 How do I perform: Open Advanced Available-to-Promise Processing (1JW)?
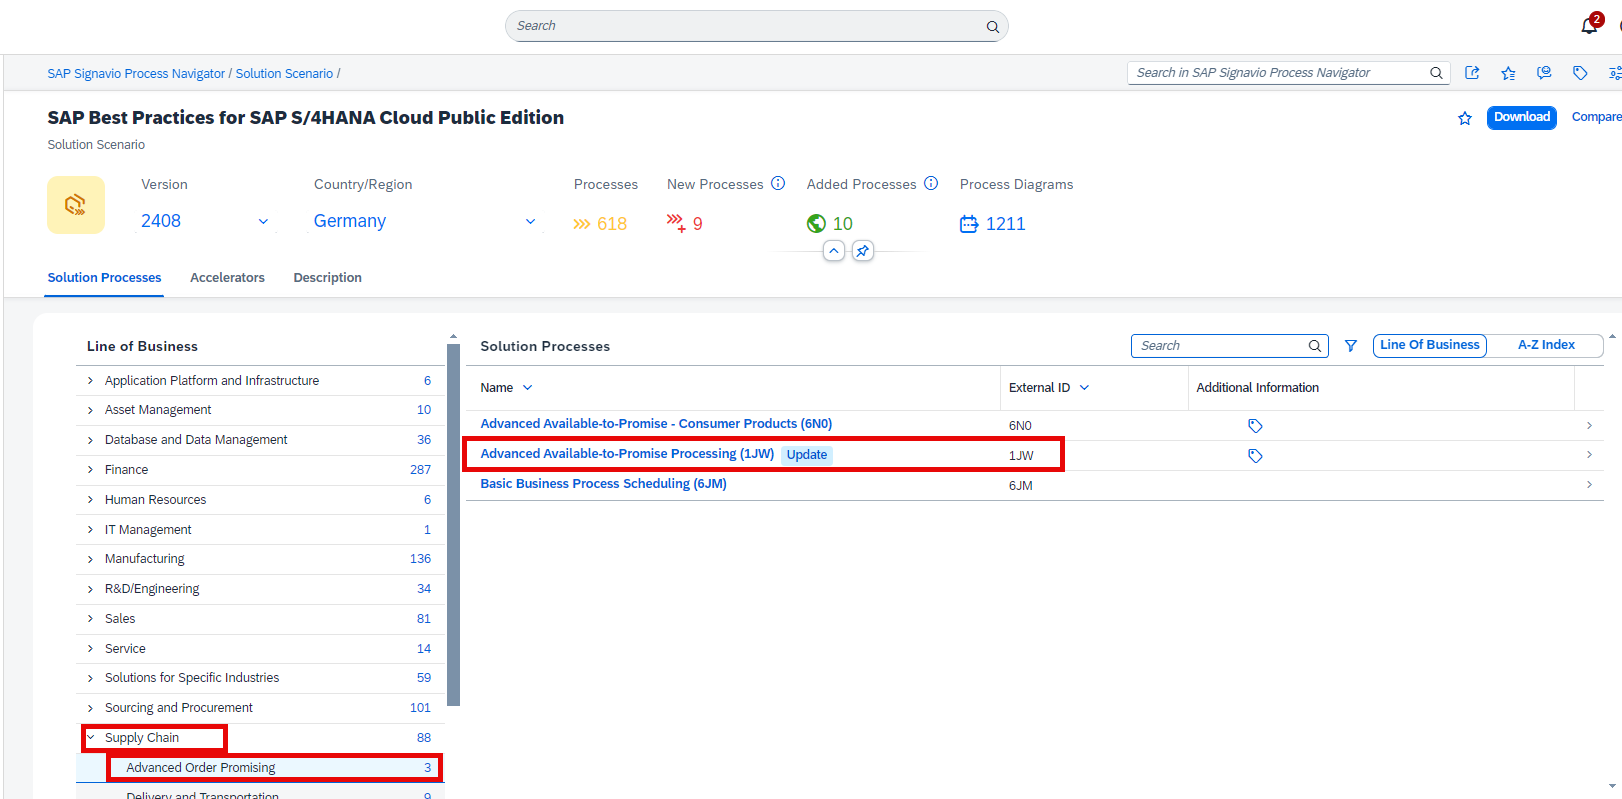click(x=627, y=454)
